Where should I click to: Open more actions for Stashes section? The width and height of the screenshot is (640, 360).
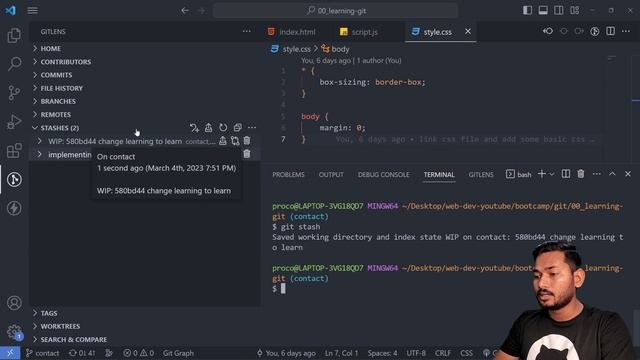point(252,128)
